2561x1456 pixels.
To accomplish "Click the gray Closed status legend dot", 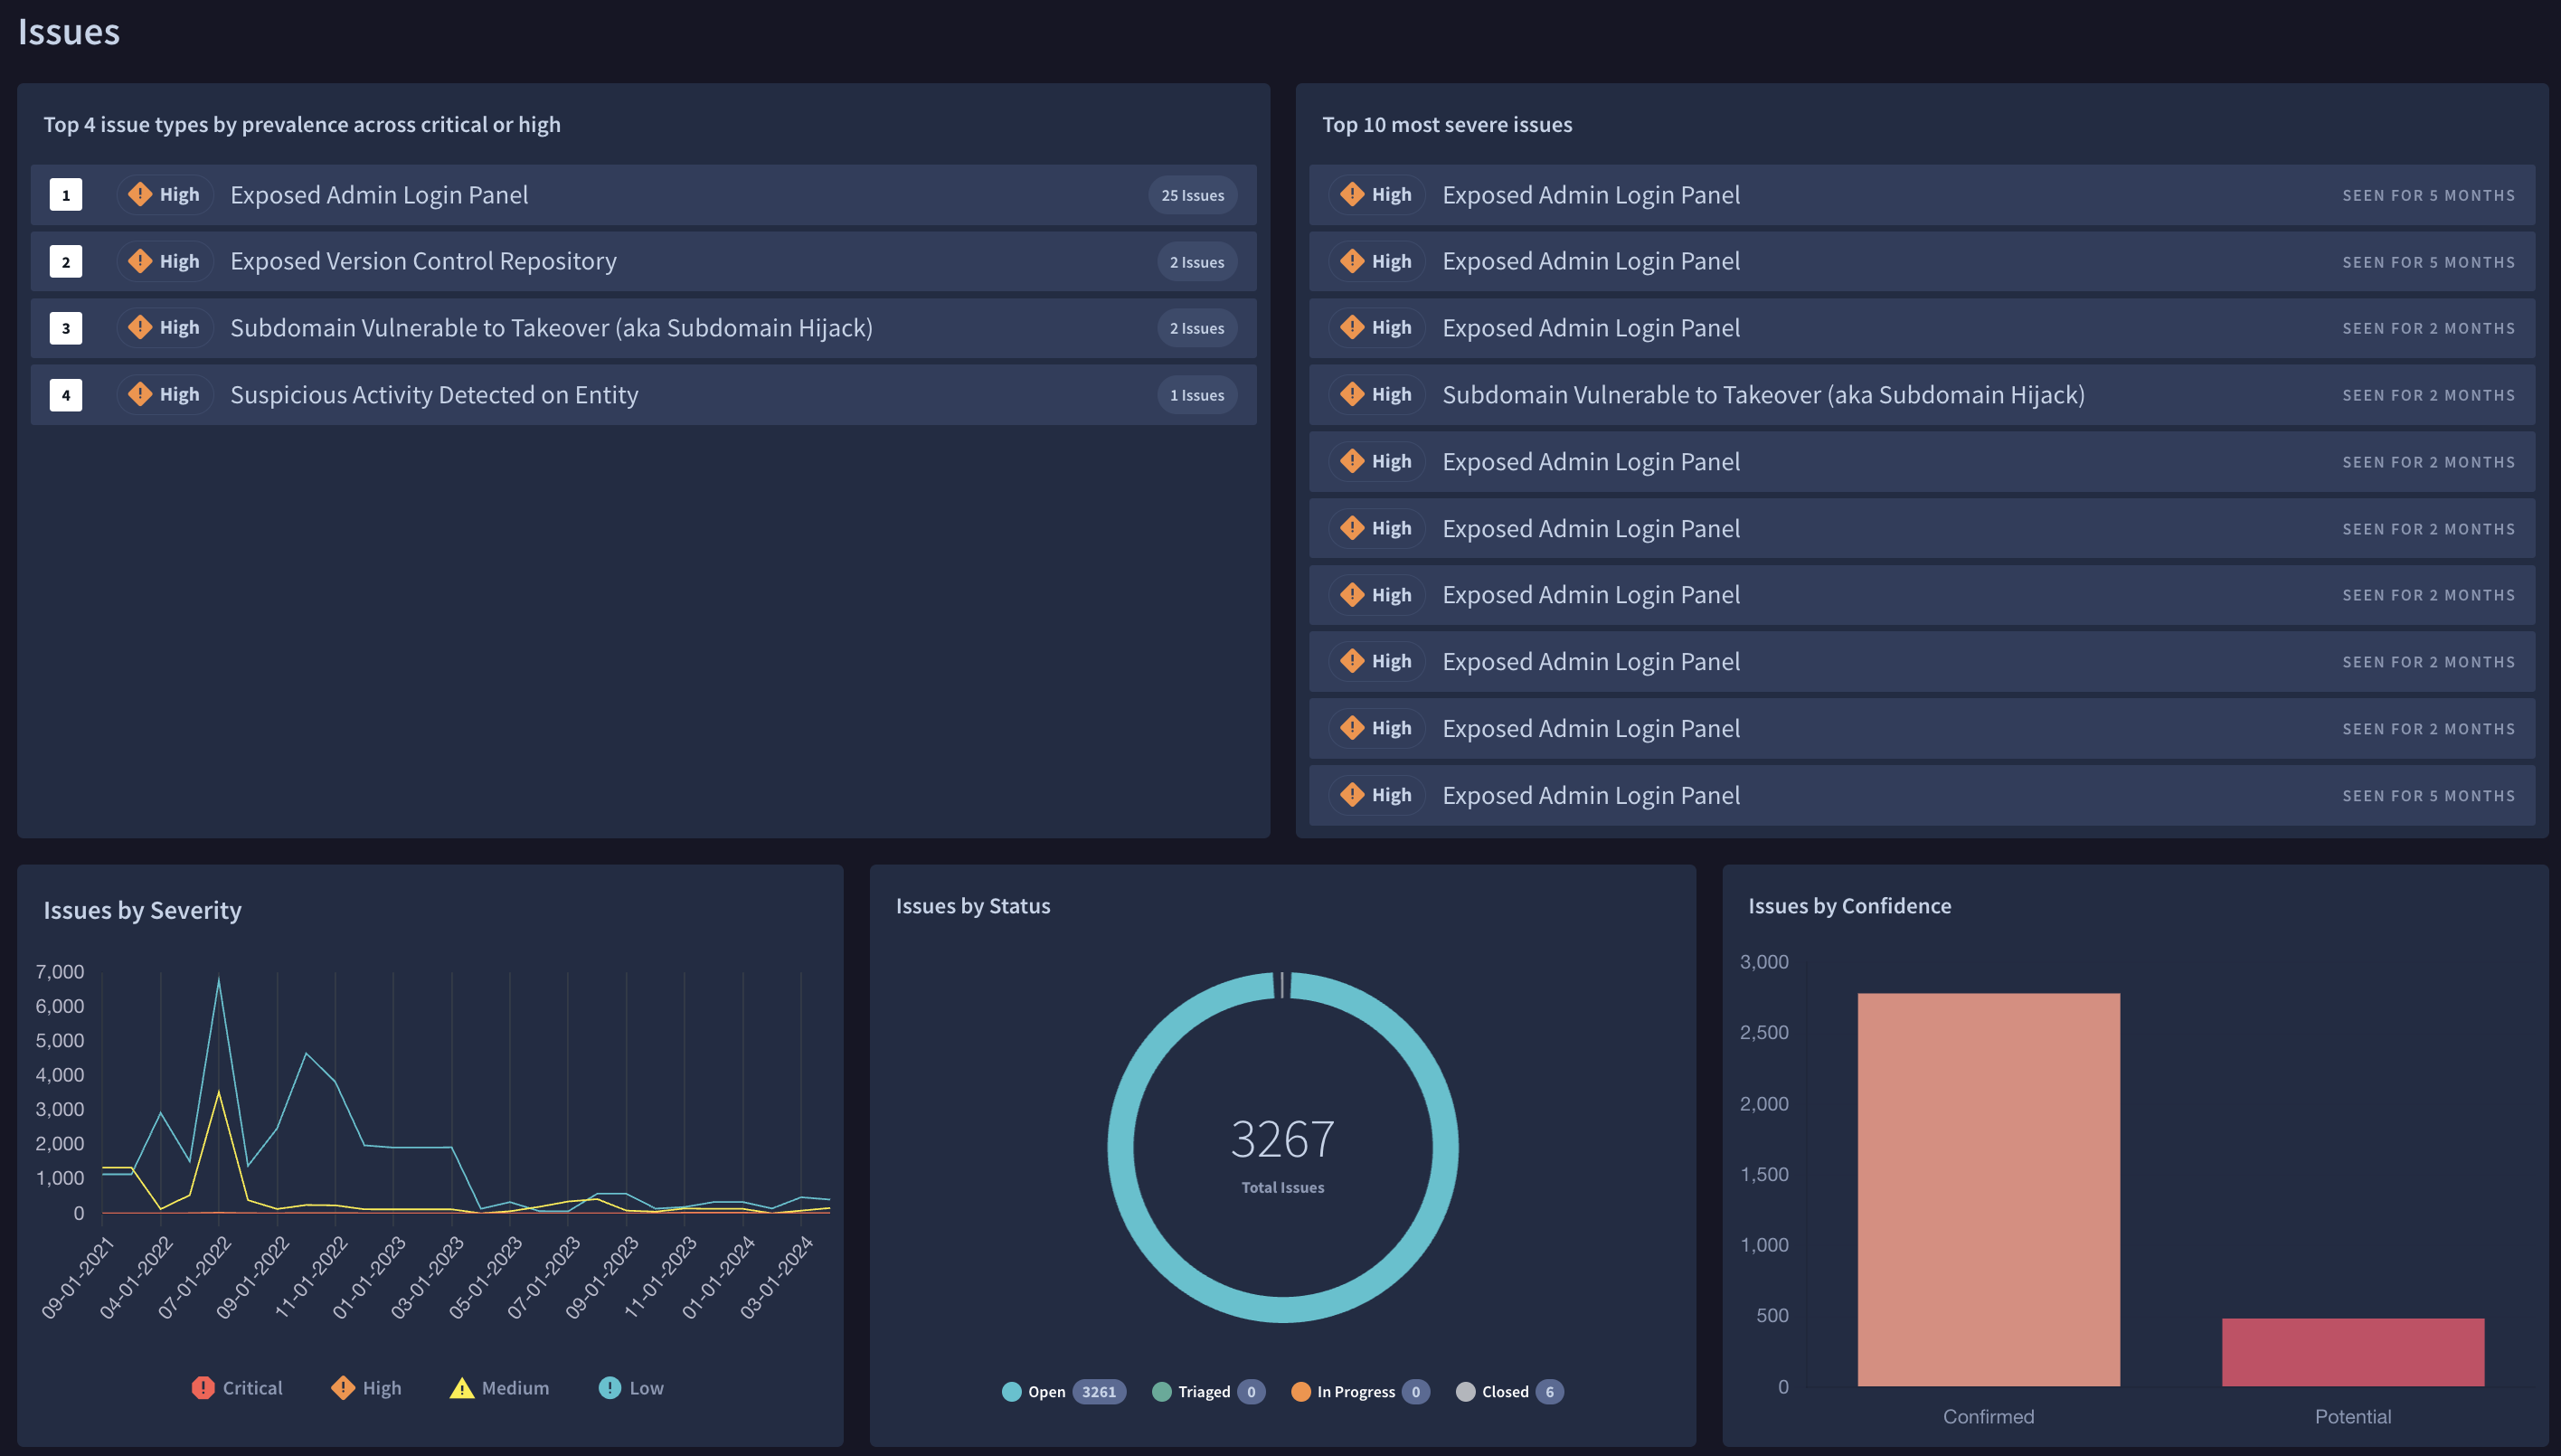I will click(x=1465, y=1392).
